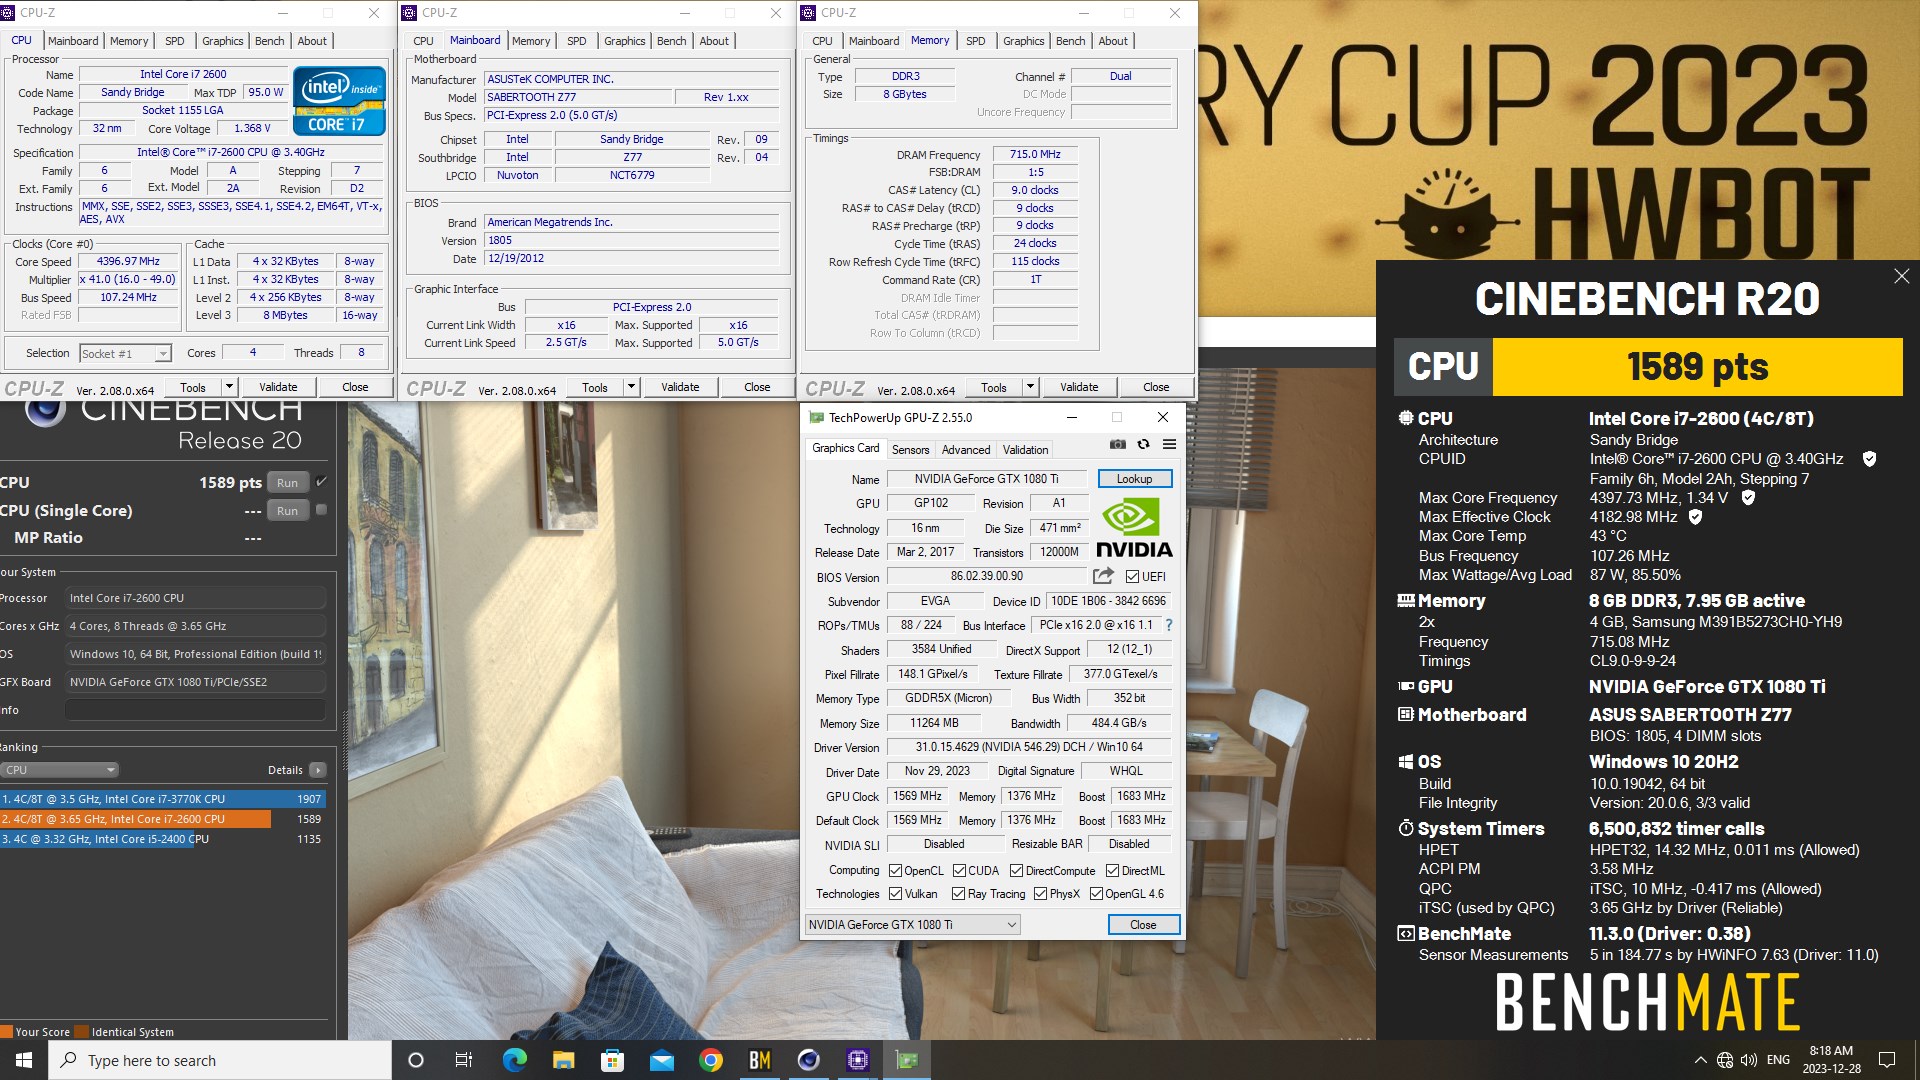This screenshot has height=1080, width=1920.
Task: Switch to GPU-Z taskbar icon
Action: 907,1060
